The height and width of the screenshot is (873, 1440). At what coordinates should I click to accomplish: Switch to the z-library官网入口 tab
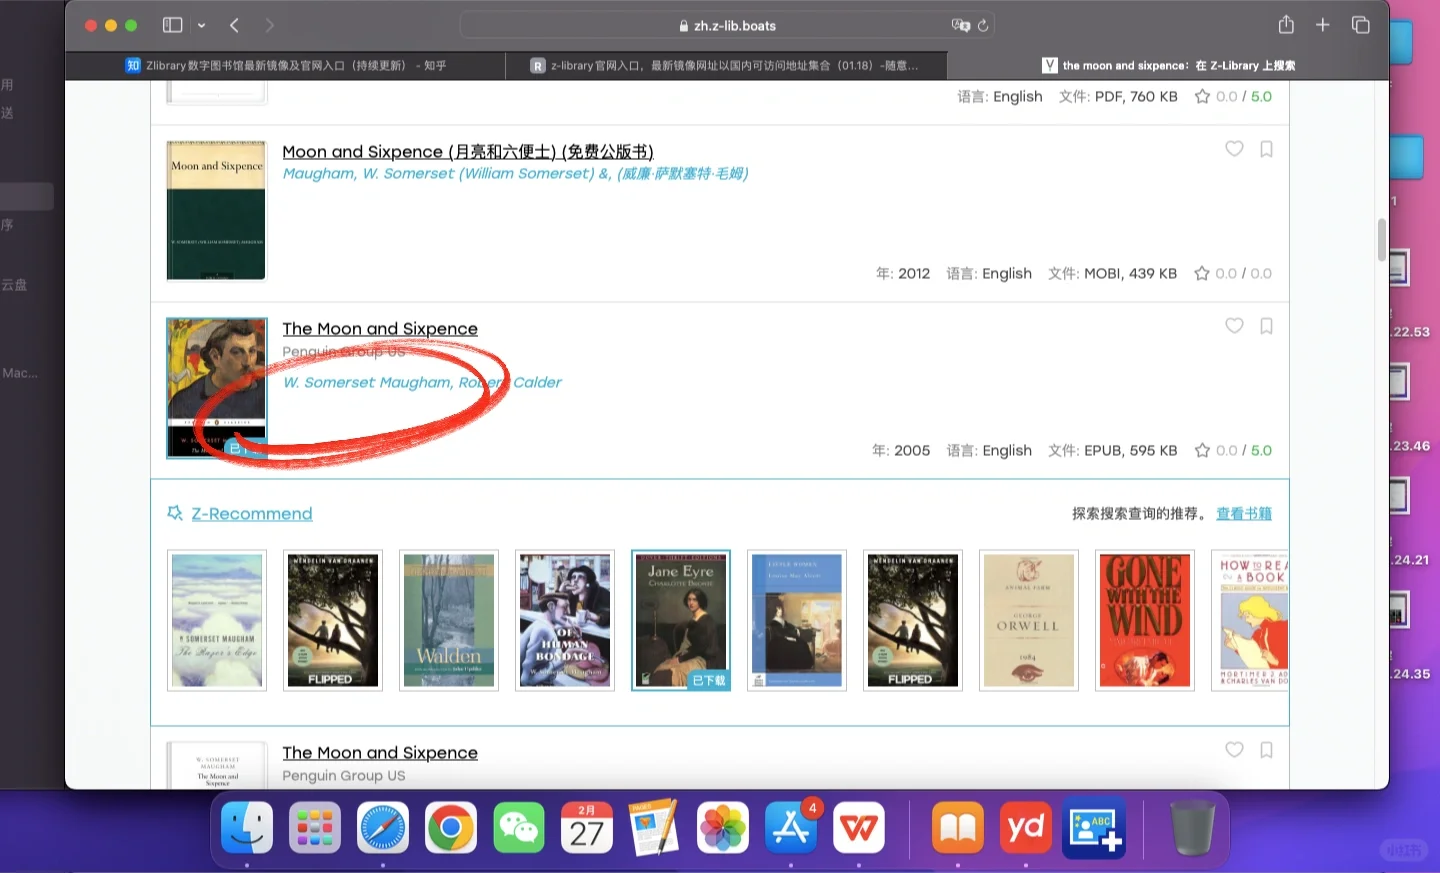[x=726, y=65]
